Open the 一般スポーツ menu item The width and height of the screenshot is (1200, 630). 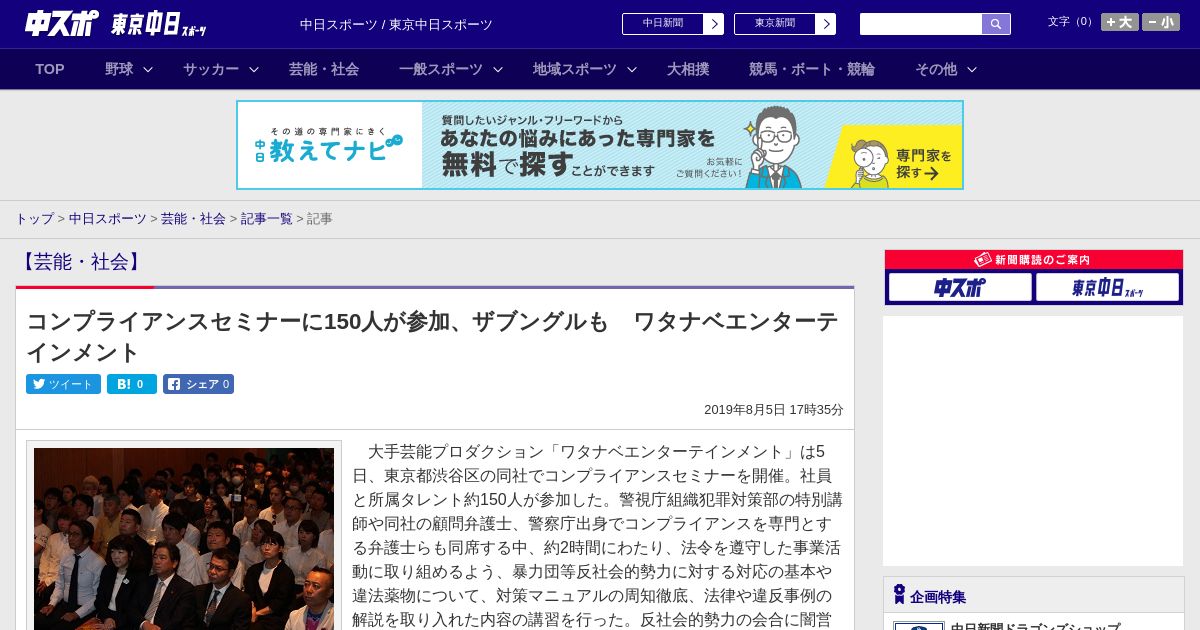pyautogui.click(x=441, y=69)
